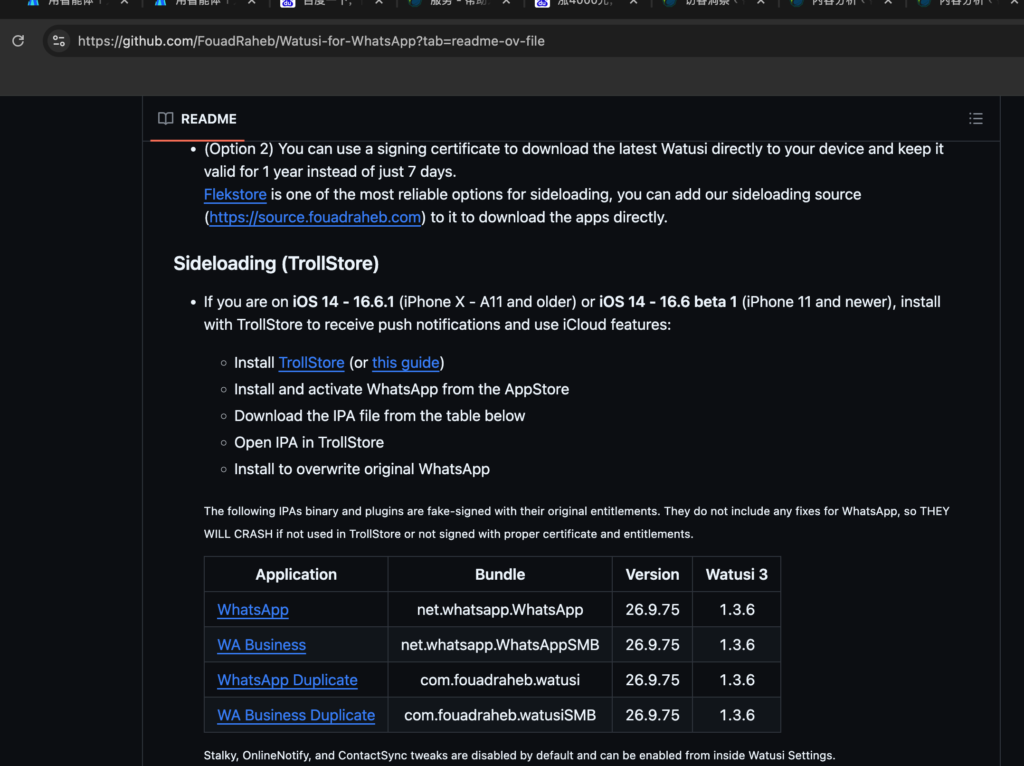The height and width of the screenshot is (766, 1024).
Task: Close the 百度一下 browser tab
Action: pyautogui.click(x=379, y=3)
